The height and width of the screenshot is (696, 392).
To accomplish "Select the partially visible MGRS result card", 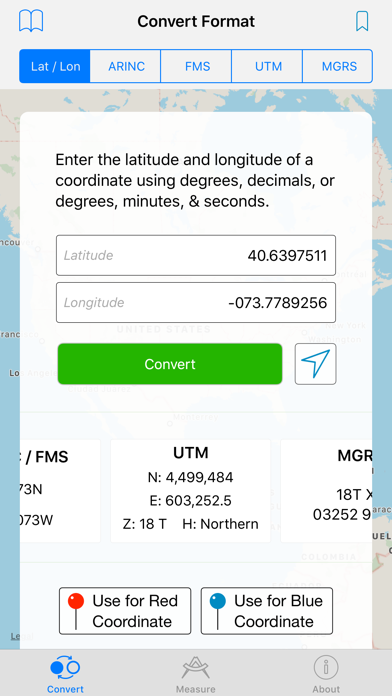I will pos(326,490).
